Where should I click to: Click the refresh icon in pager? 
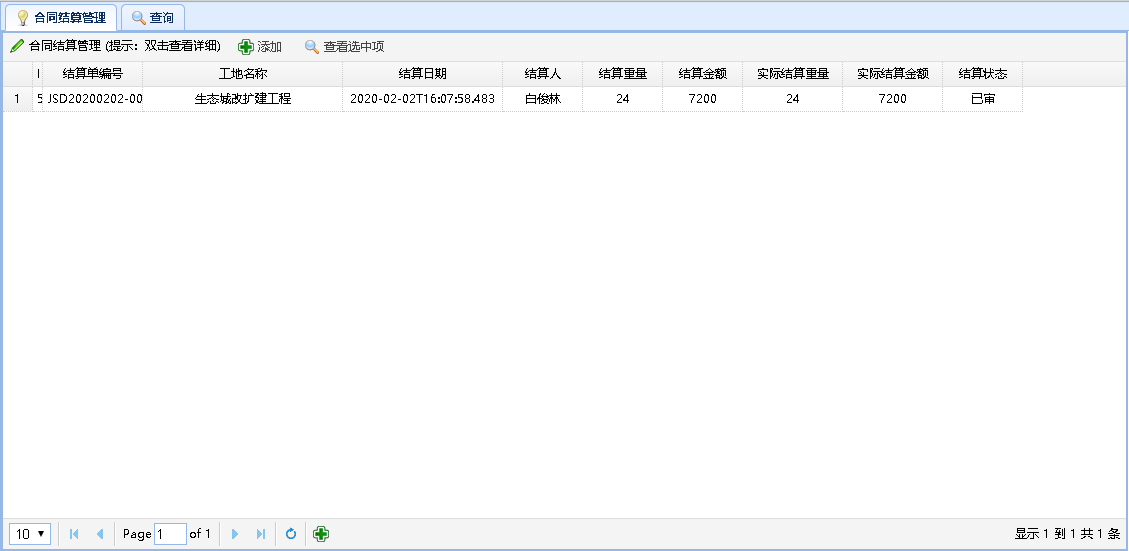pyautogui.click(x=291, y=534)
